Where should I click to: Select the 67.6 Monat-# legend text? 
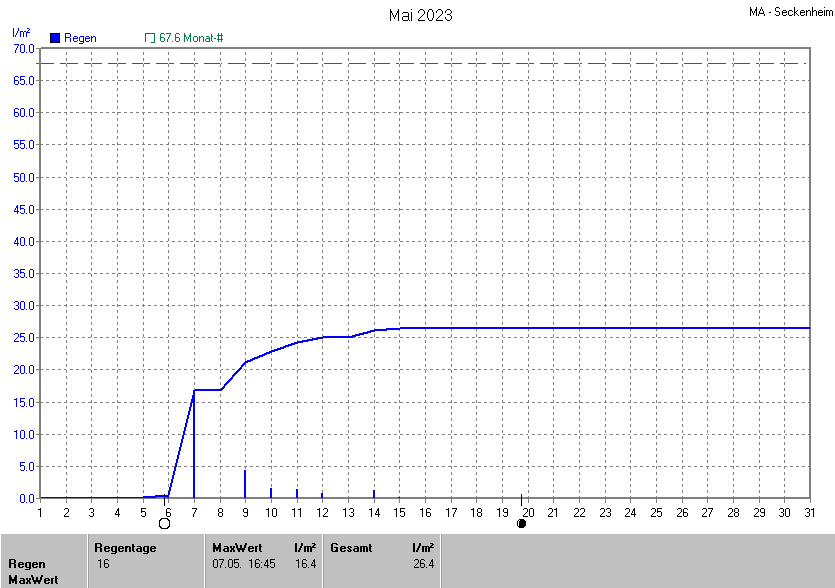click(191, 38)
